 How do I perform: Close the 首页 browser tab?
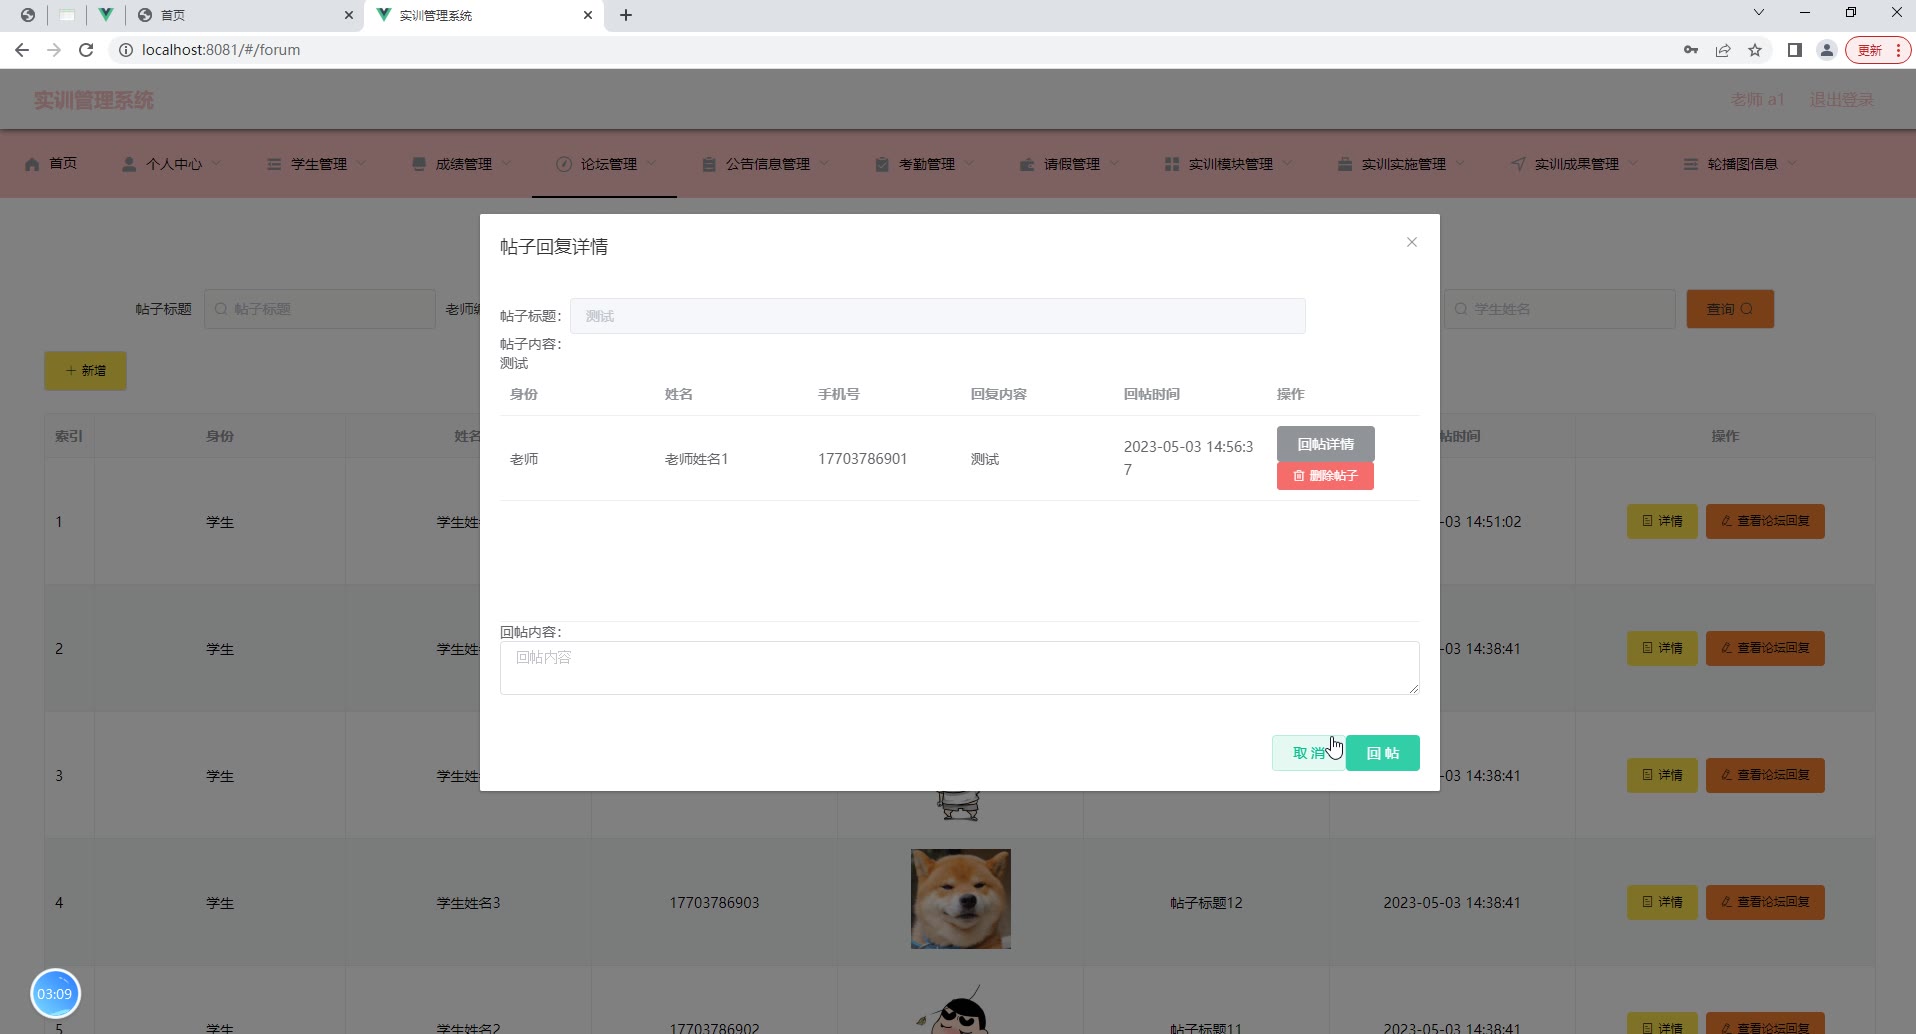(349, 15)
